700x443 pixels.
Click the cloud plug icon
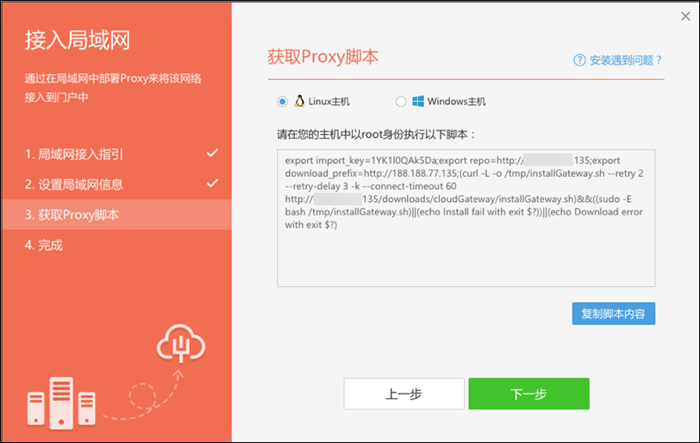coord(181,343)
